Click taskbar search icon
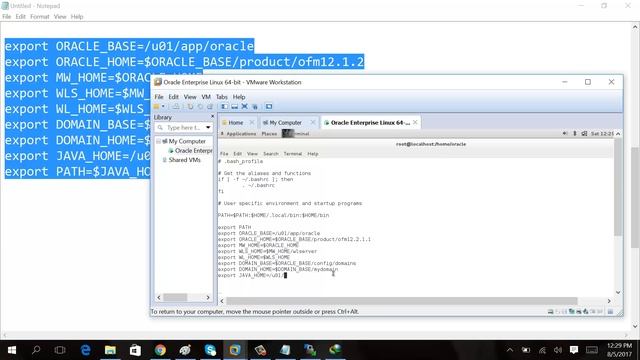640x360 pixels. [36, 350]
